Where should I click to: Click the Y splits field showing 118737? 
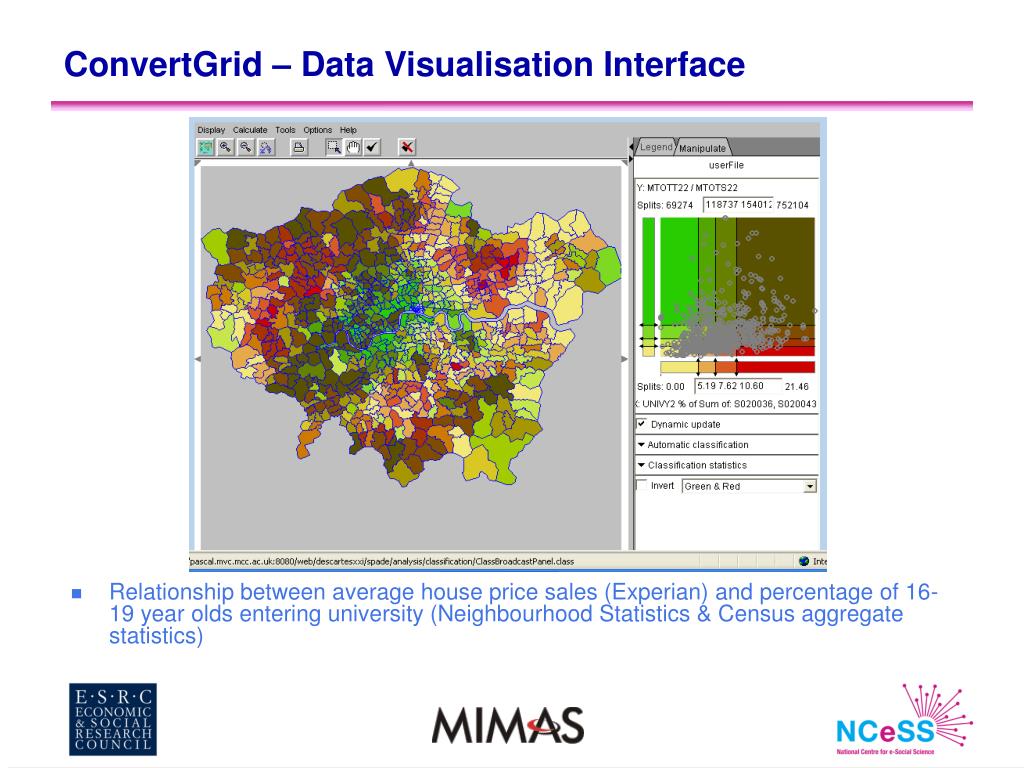tap(738, 204)
